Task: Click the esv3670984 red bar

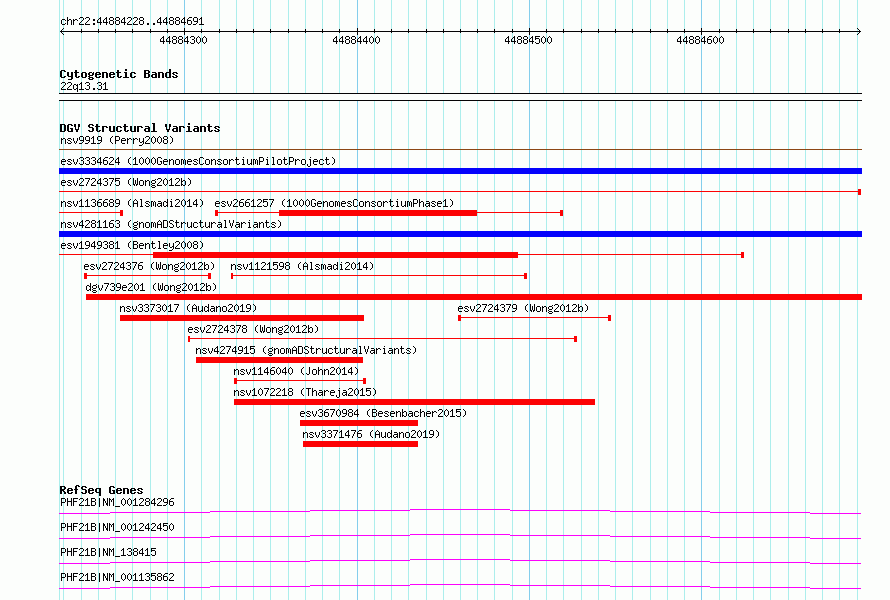Action: [359, 423]
